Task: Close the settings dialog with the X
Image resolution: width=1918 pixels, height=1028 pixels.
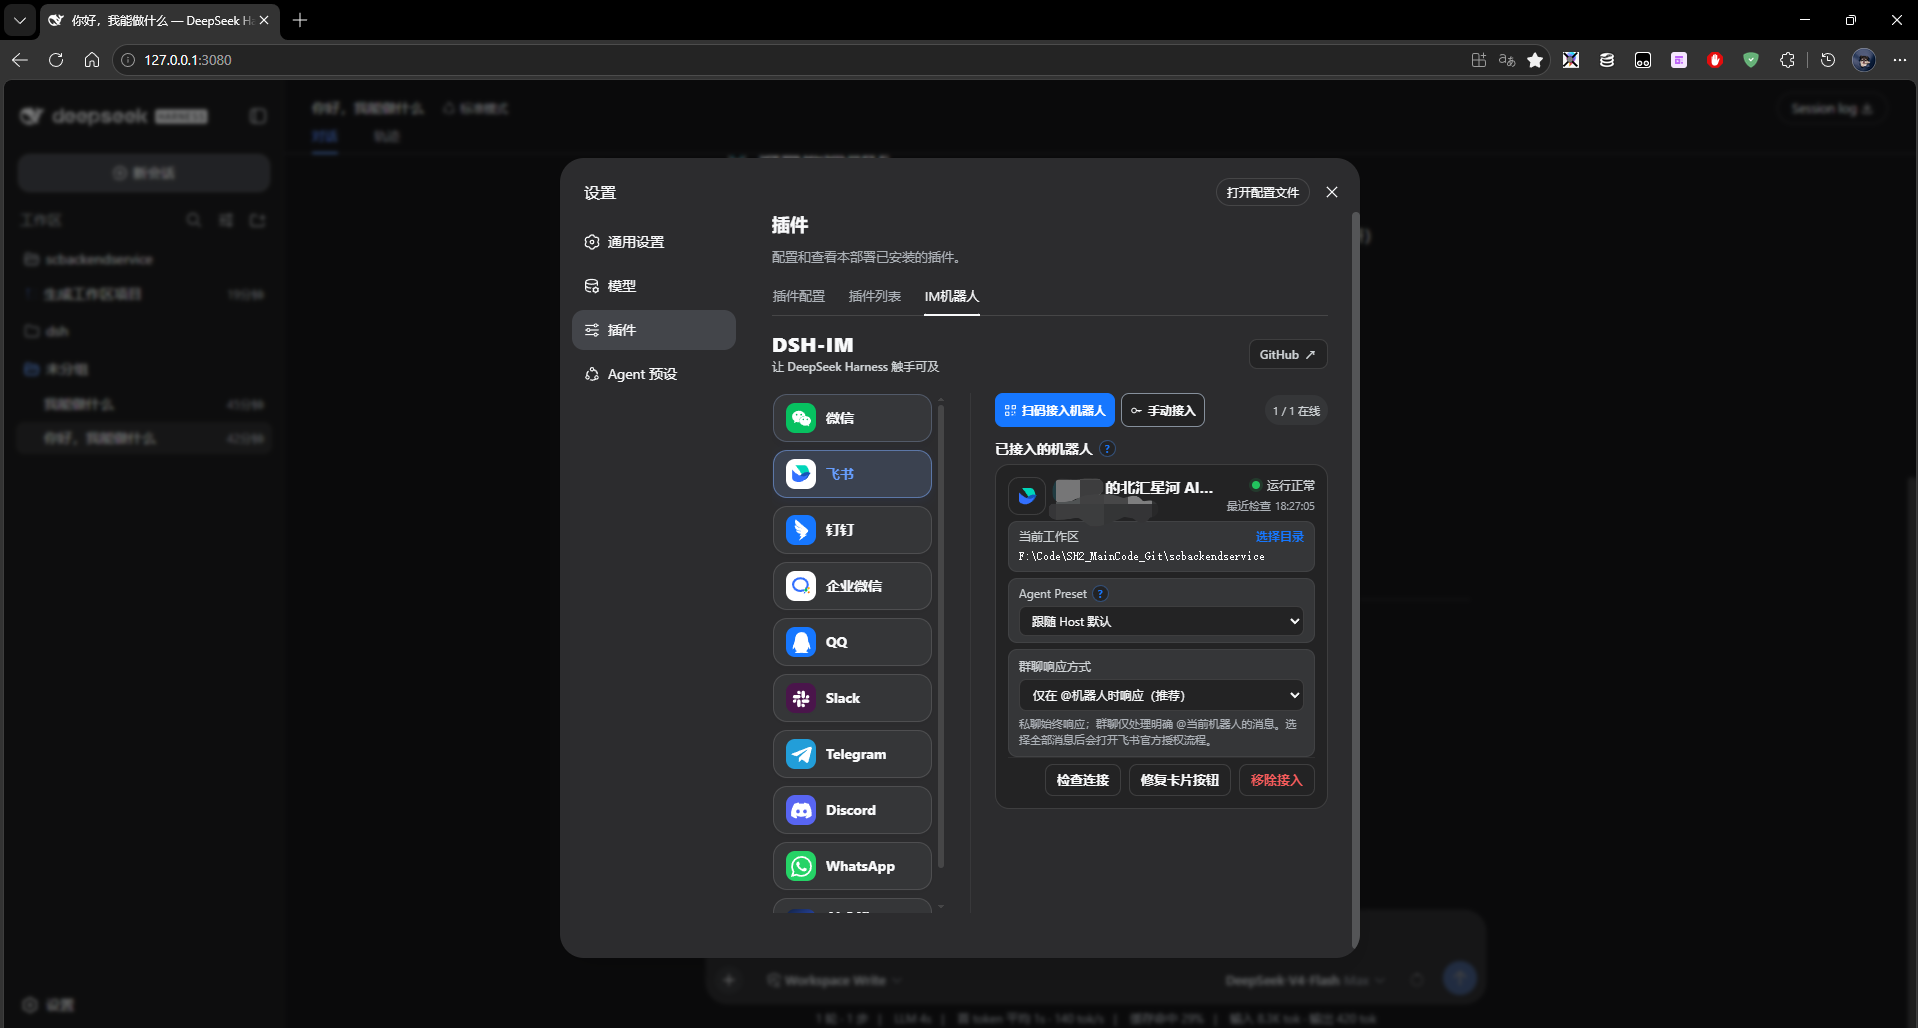Action: 1332,192
